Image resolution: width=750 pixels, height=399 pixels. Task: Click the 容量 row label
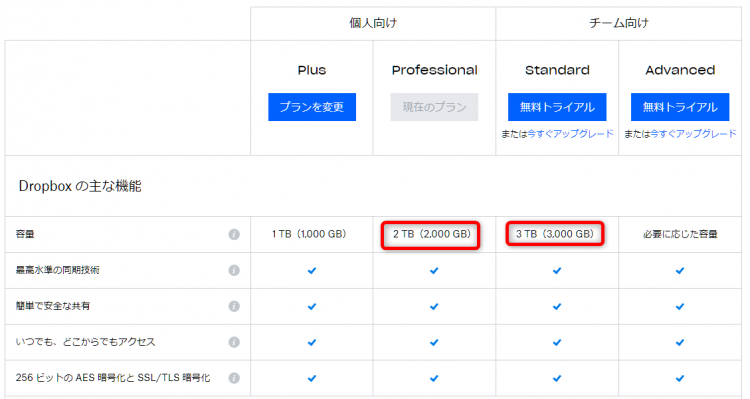pyautogui.click(x=25, y=234)
